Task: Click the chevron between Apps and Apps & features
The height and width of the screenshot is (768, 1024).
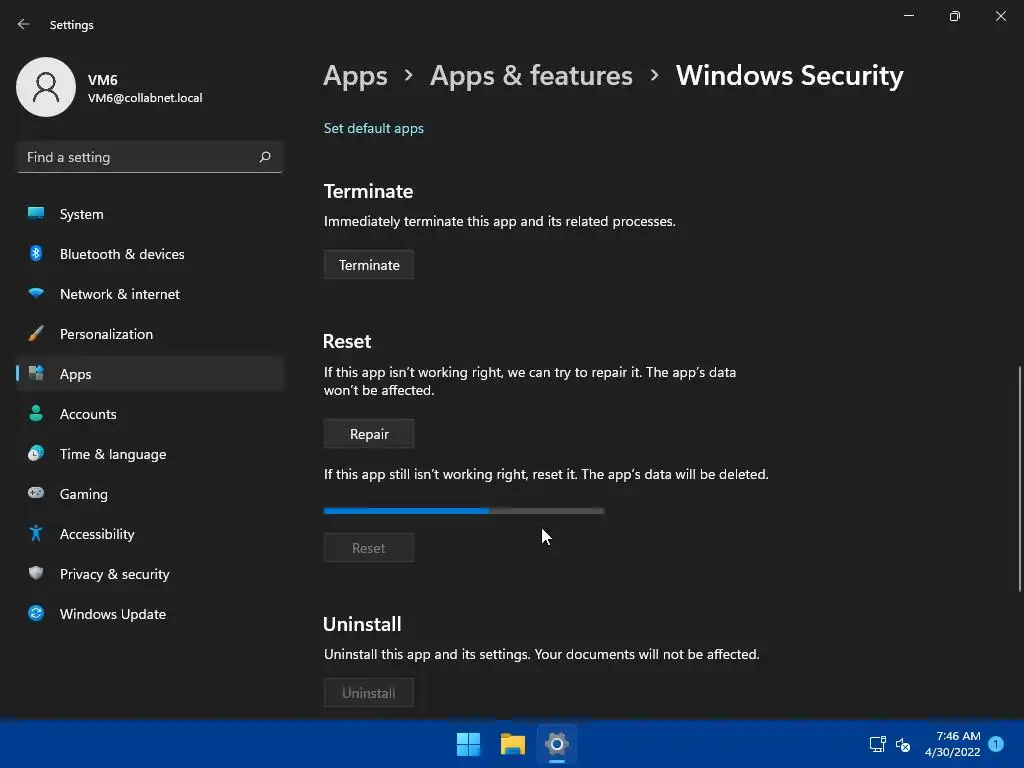Action: [409, 76]
